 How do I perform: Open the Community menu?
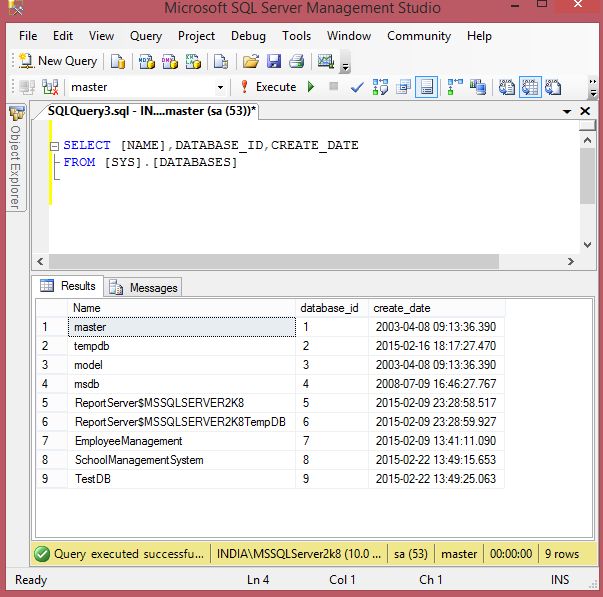(x=419, y=36)
